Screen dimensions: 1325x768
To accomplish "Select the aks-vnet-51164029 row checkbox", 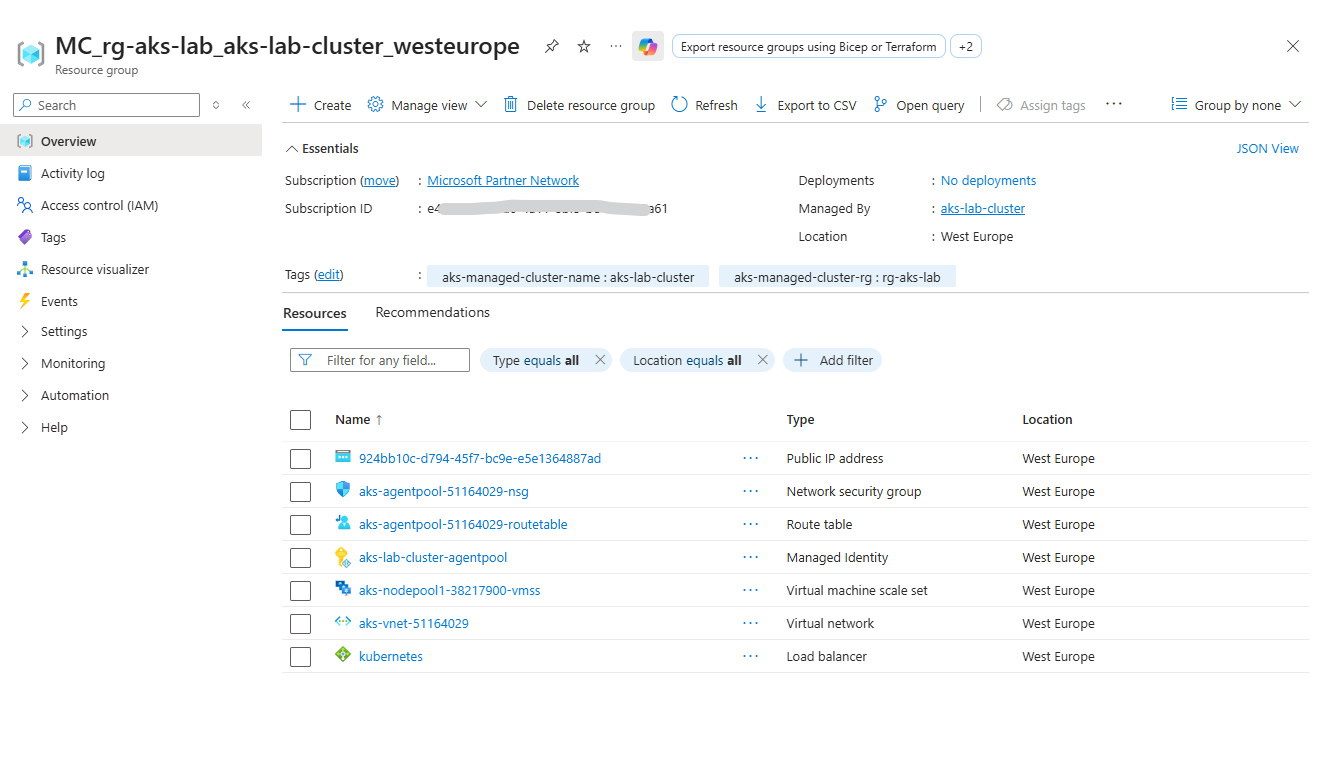I will pos(300,624).
